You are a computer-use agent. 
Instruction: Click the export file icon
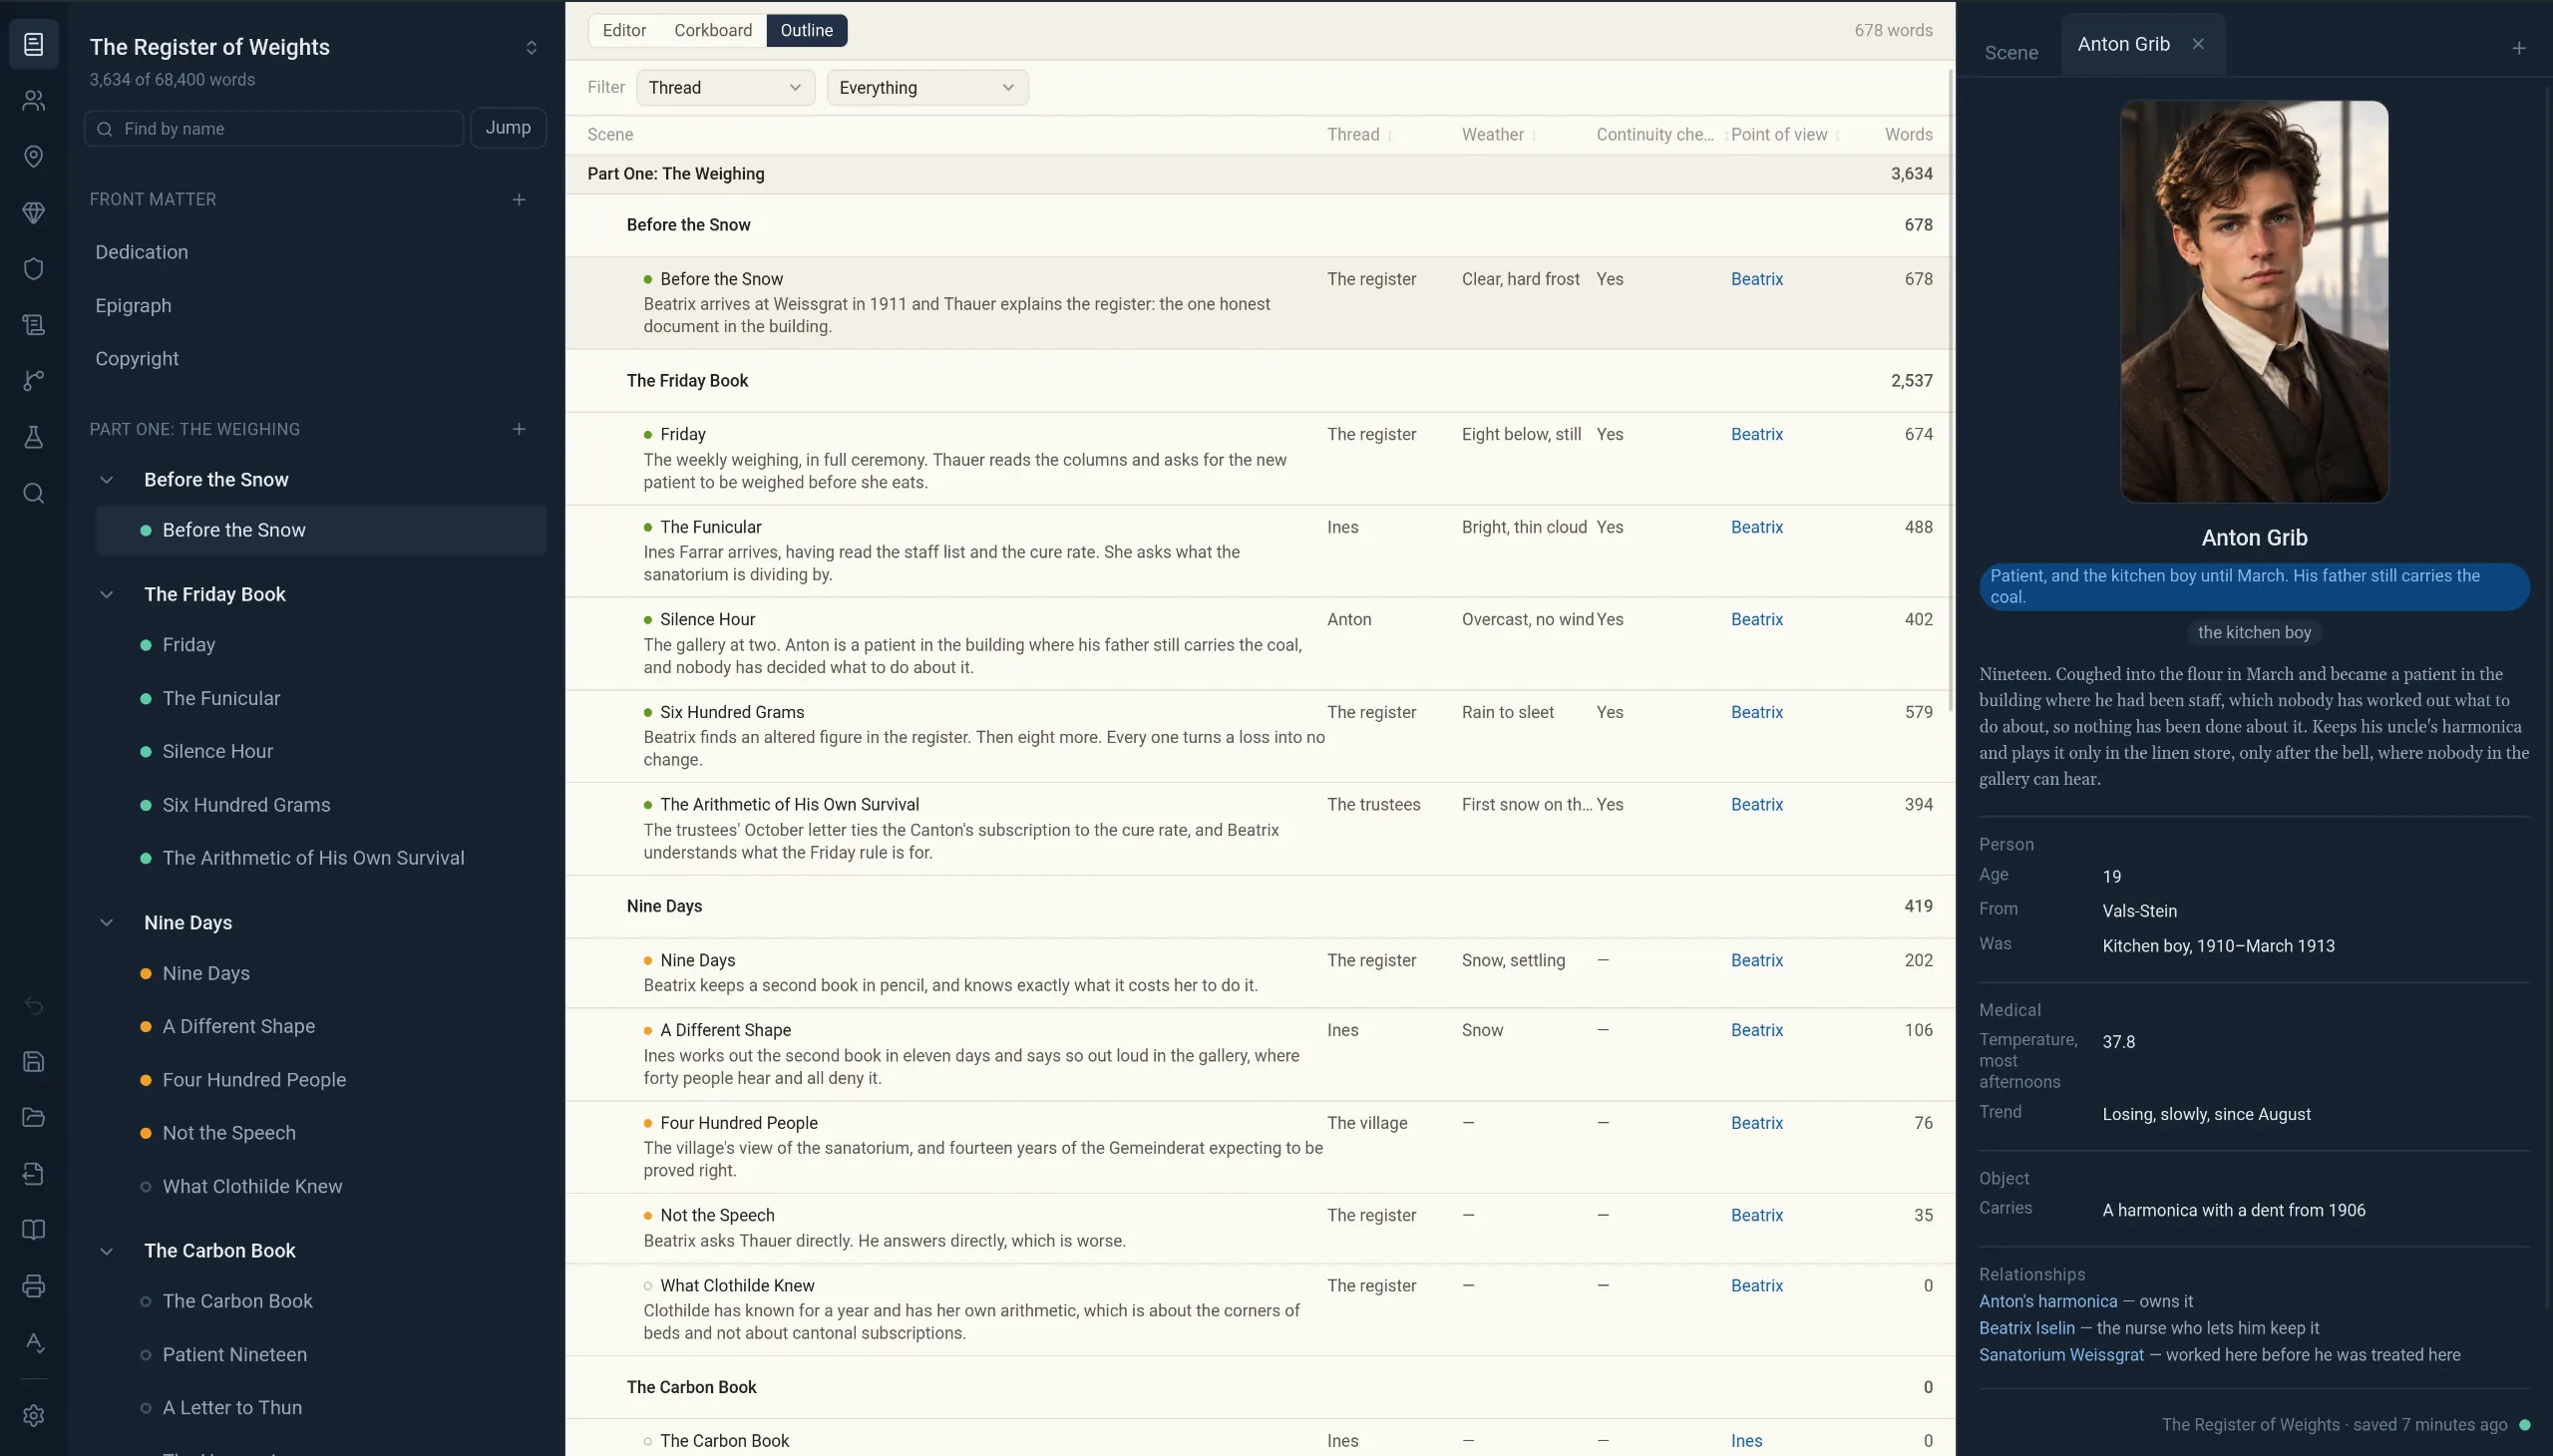coord(33,1173)
